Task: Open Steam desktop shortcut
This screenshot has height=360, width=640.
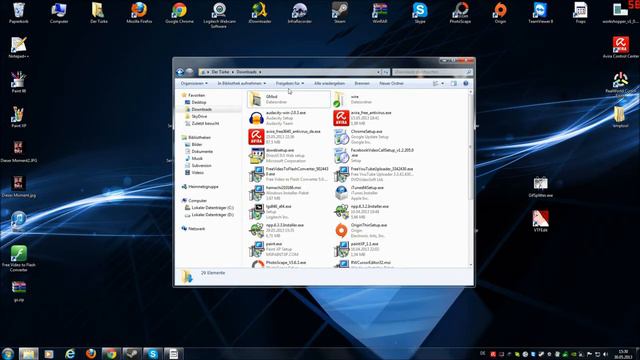Action: pyautogui.click(x=340, y=13)
